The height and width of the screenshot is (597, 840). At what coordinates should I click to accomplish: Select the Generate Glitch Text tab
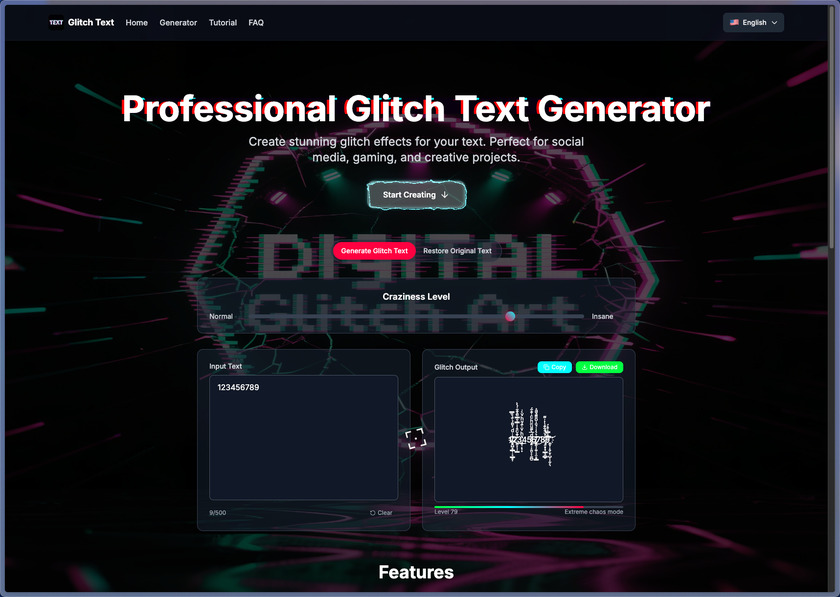coord(374,251)
